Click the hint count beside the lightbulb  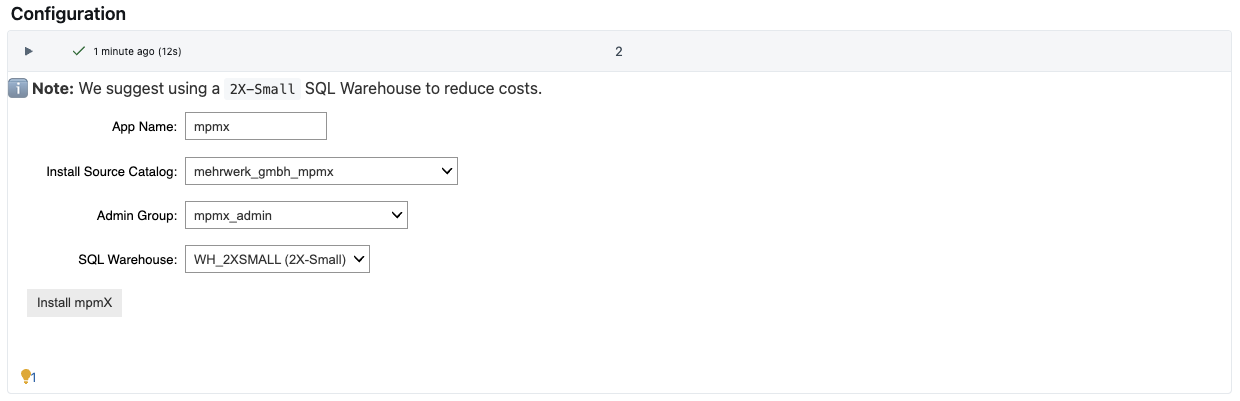(34, 378)
